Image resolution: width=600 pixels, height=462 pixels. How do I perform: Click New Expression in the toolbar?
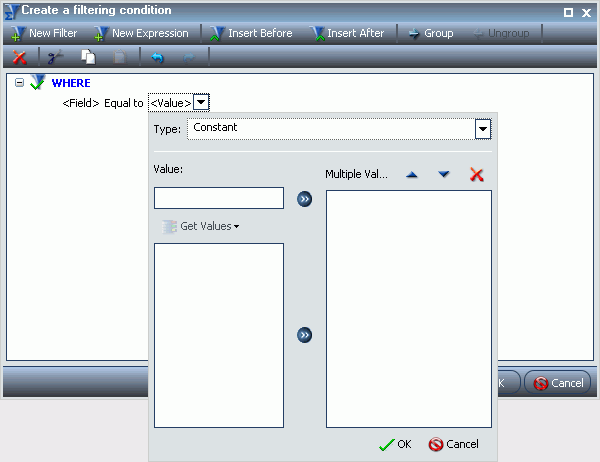pyautogui.click(x=141, y=33)
